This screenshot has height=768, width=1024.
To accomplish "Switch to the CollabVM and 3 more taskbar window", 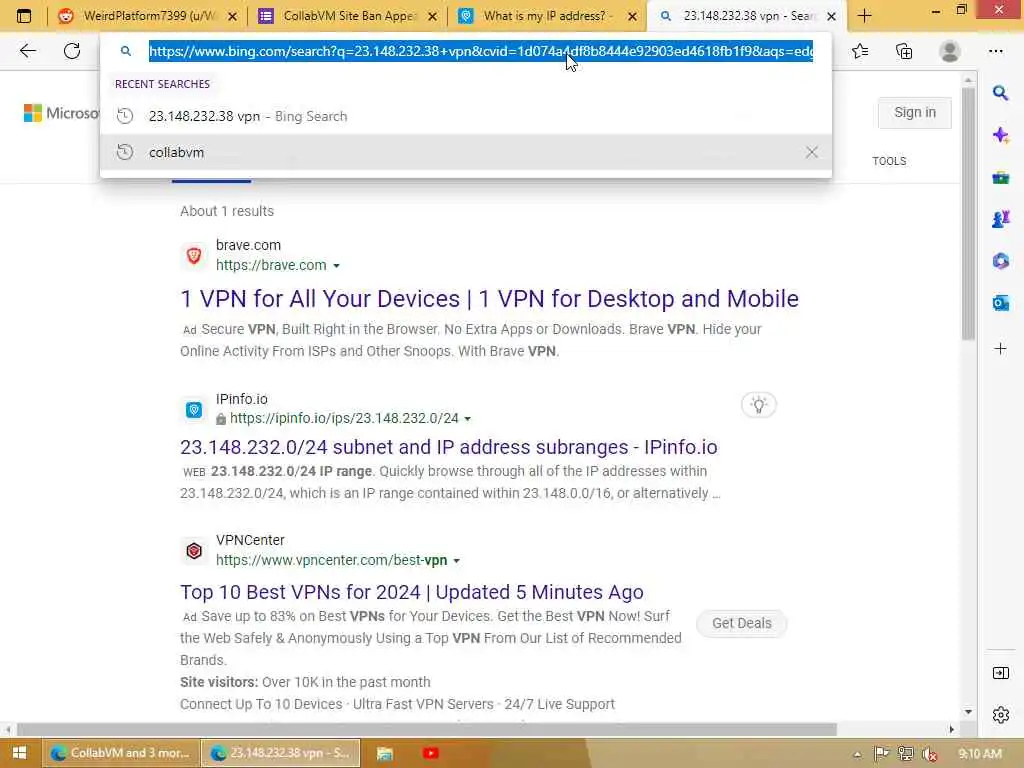I will point(122,753).
